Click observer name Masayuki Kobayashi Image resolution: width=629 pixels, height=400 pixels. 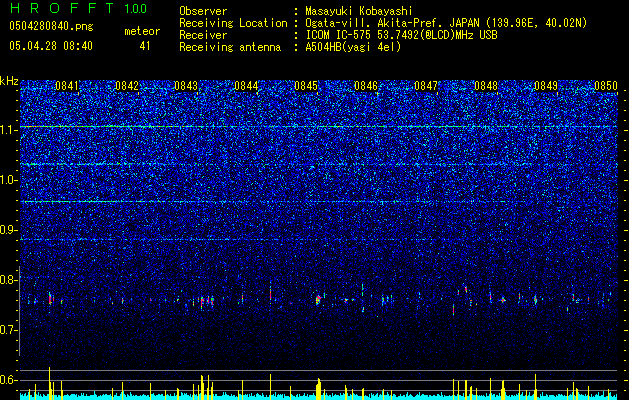pyautogui.click(x=359, y=11)
